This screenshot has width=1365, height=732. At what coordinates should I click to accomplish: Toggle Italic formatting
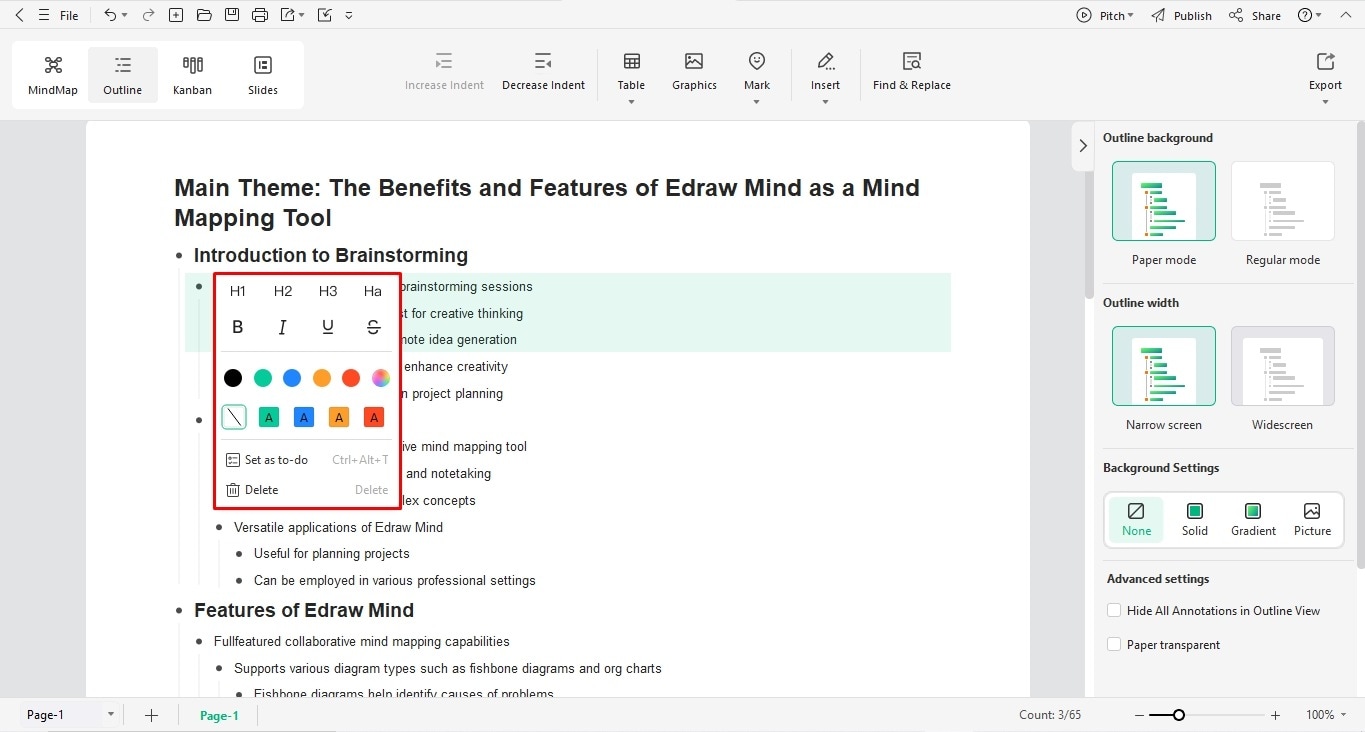(x=283, y=327)
